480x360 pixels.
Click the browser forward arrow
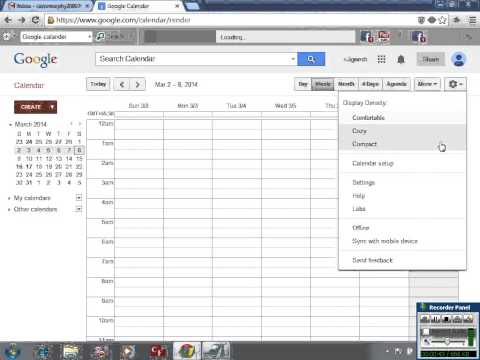[x=22, y=20]
